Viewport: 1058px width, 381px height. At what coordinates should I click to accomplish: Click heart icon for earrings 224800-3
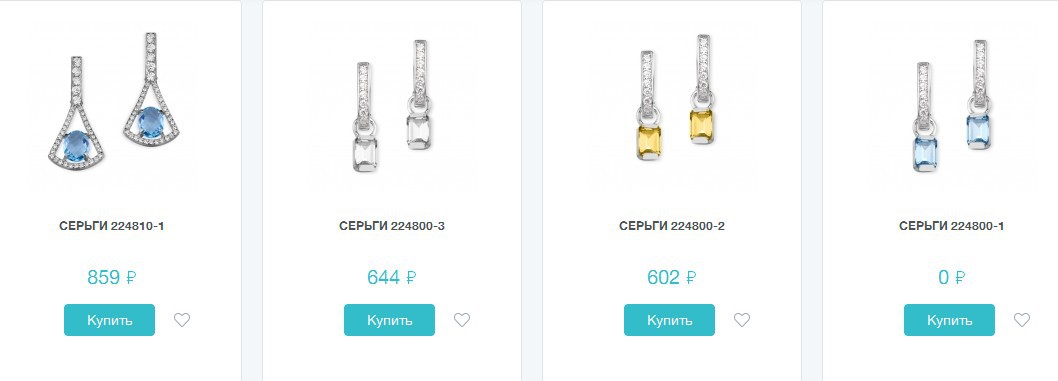(x=462, y=320)
